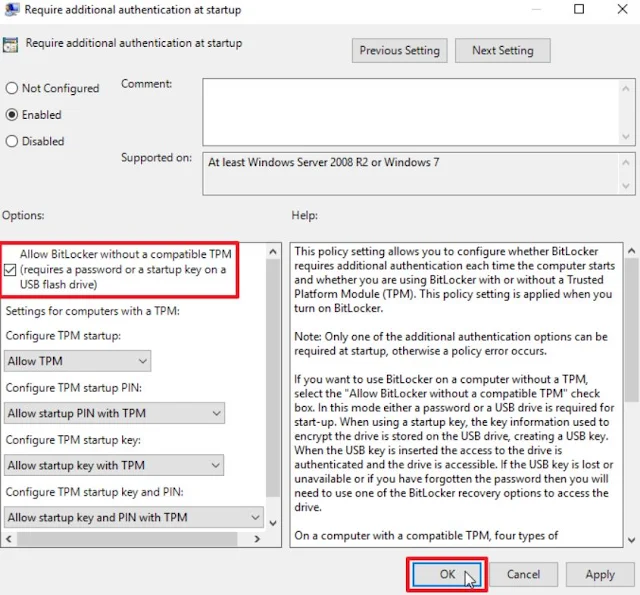Close the dialog with the X button
The width and height of the screenshot is (640, 595).
point(622,9)
